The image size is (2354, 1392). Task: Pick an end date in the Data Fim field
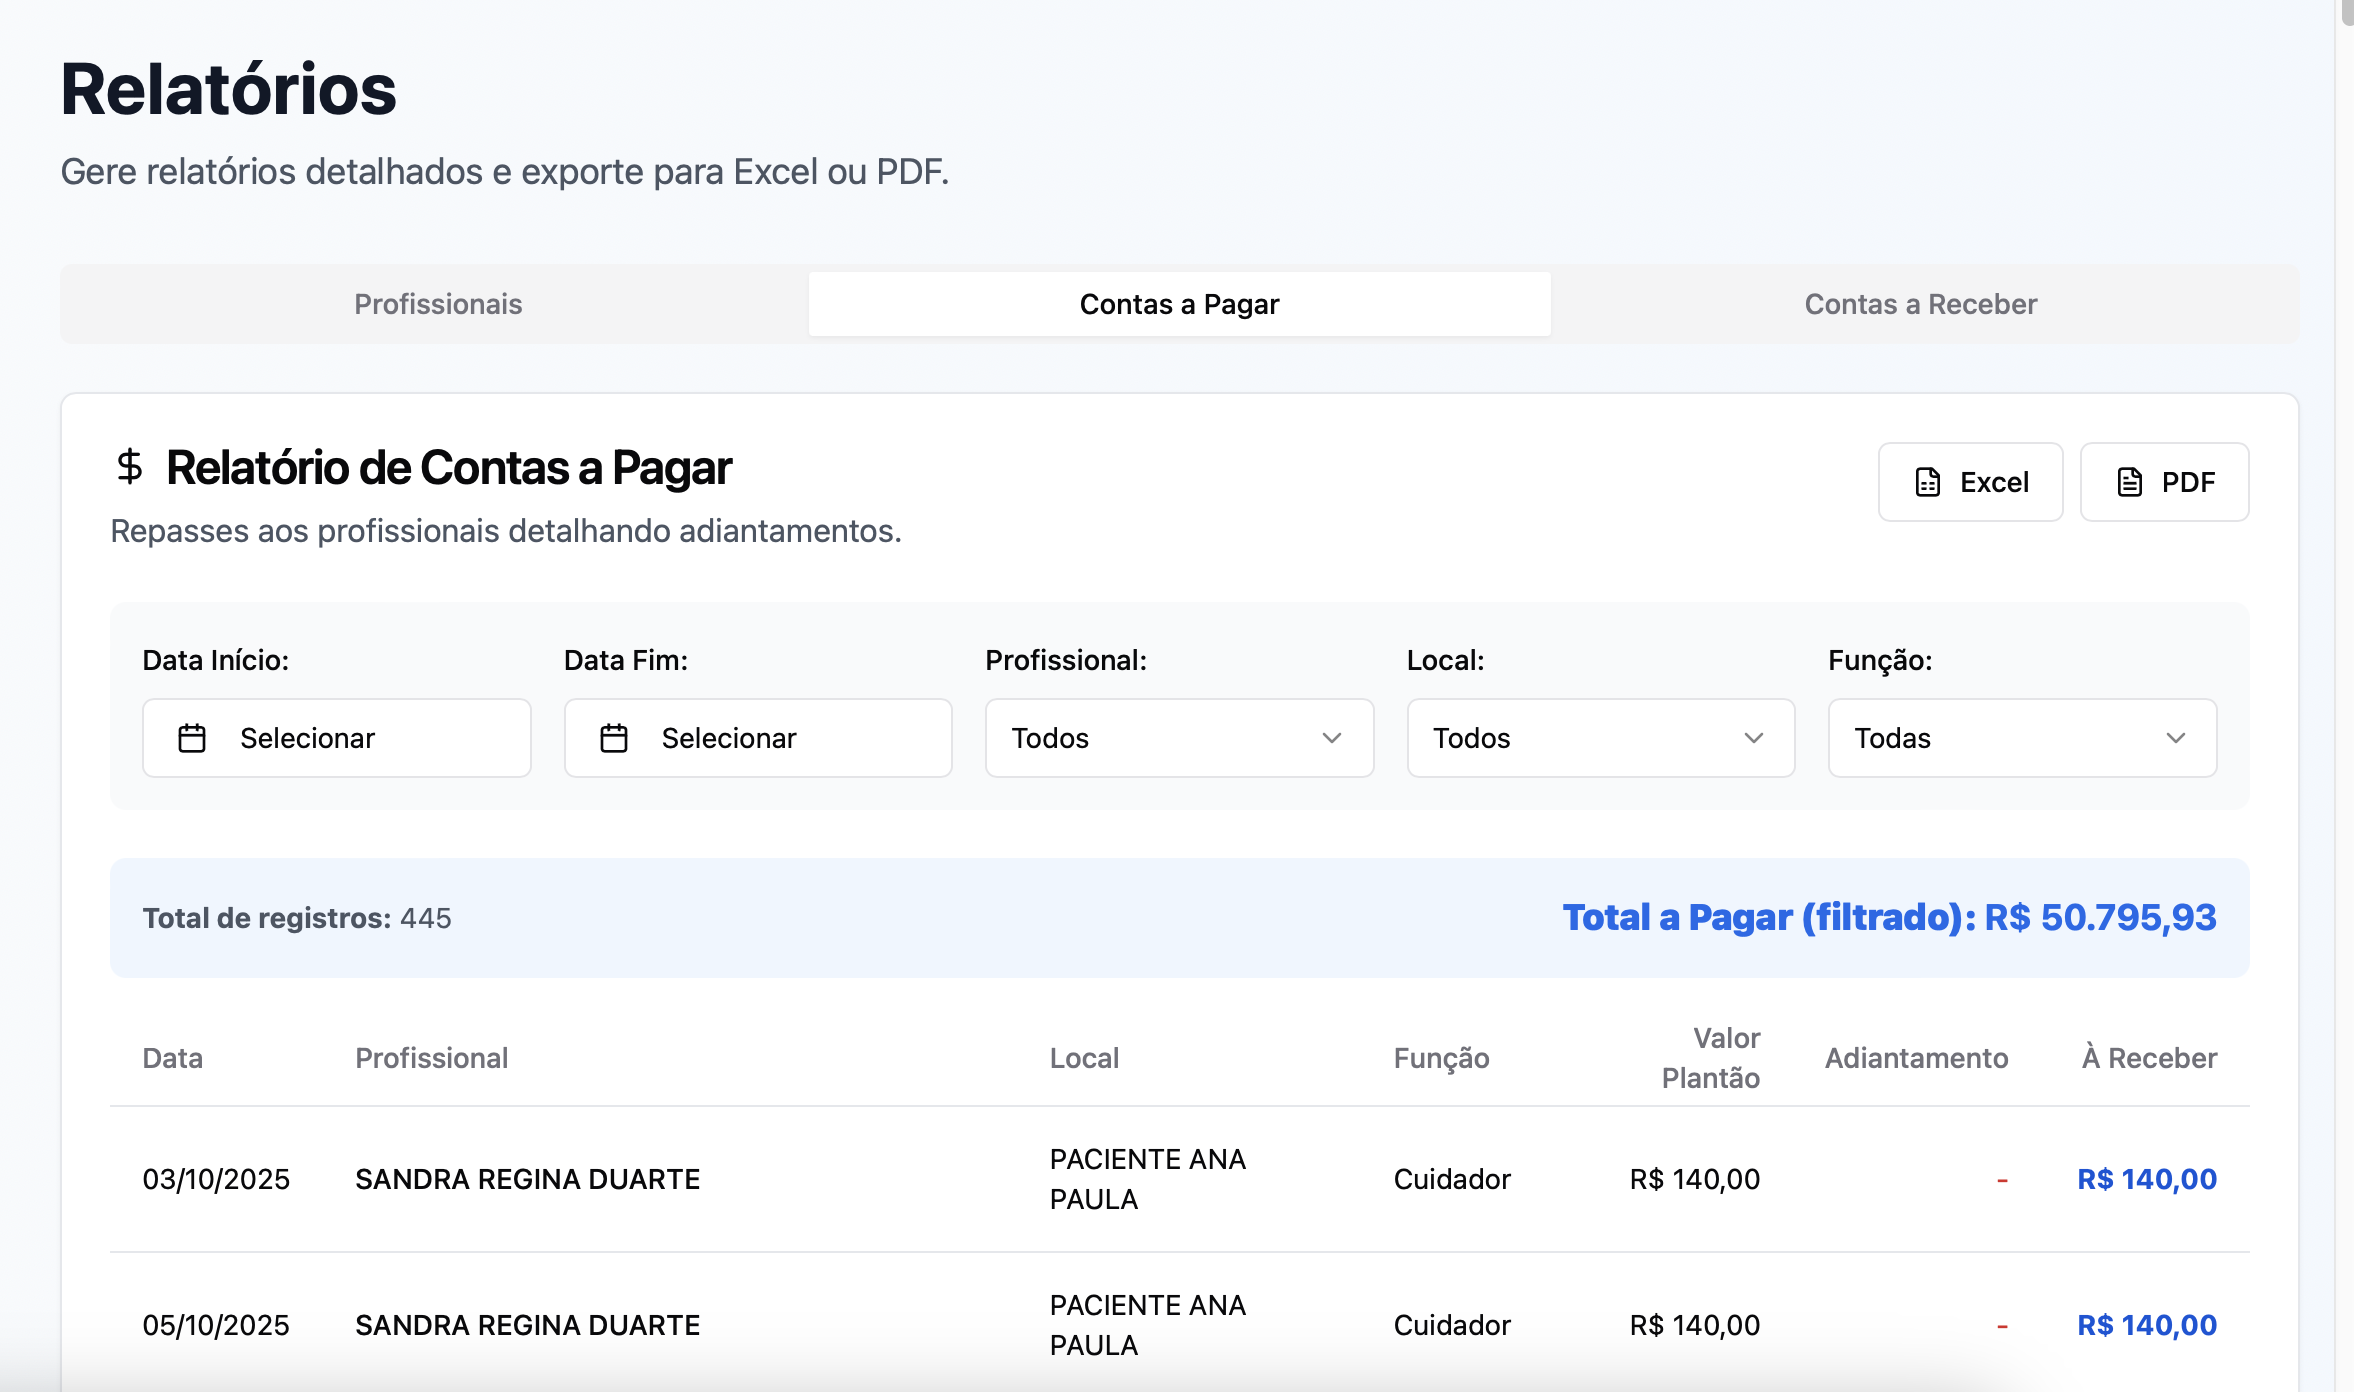pyautogui.click(x=757, y=738)
